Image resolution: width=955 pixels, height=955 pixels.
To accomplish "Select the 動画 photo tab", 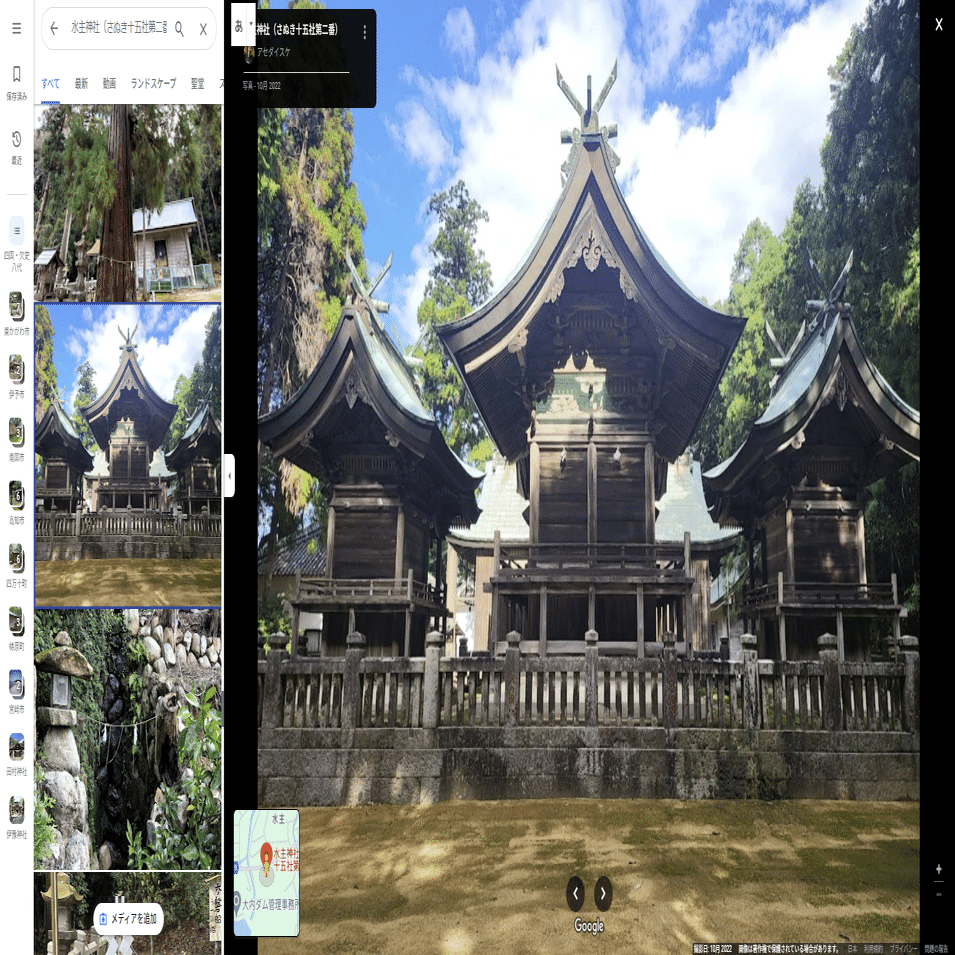I will click(110, 83).
